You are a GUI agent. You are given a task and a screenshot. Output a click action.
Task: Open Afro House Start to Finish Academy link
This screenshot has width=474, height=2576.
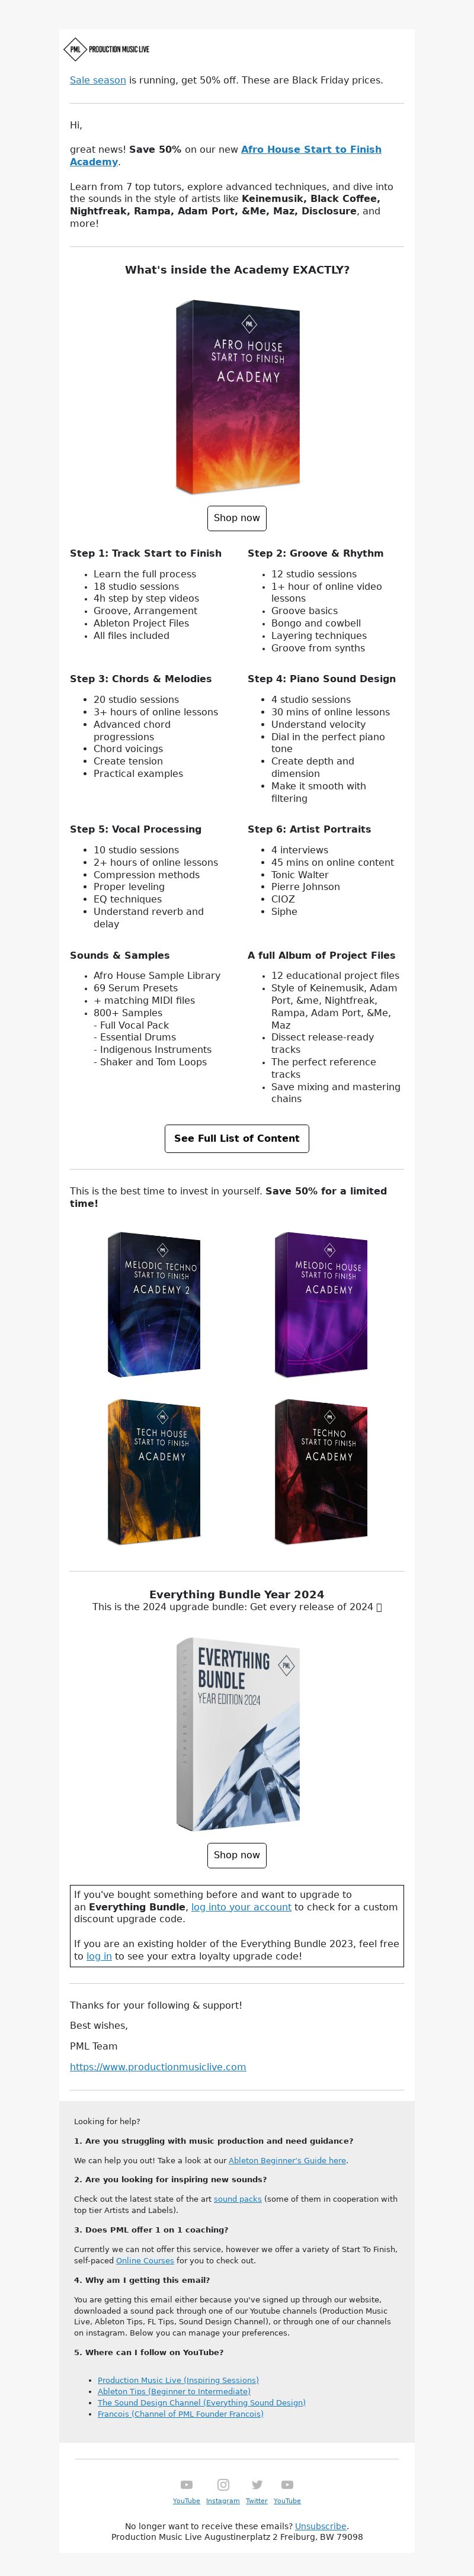[x=225, y=155]
